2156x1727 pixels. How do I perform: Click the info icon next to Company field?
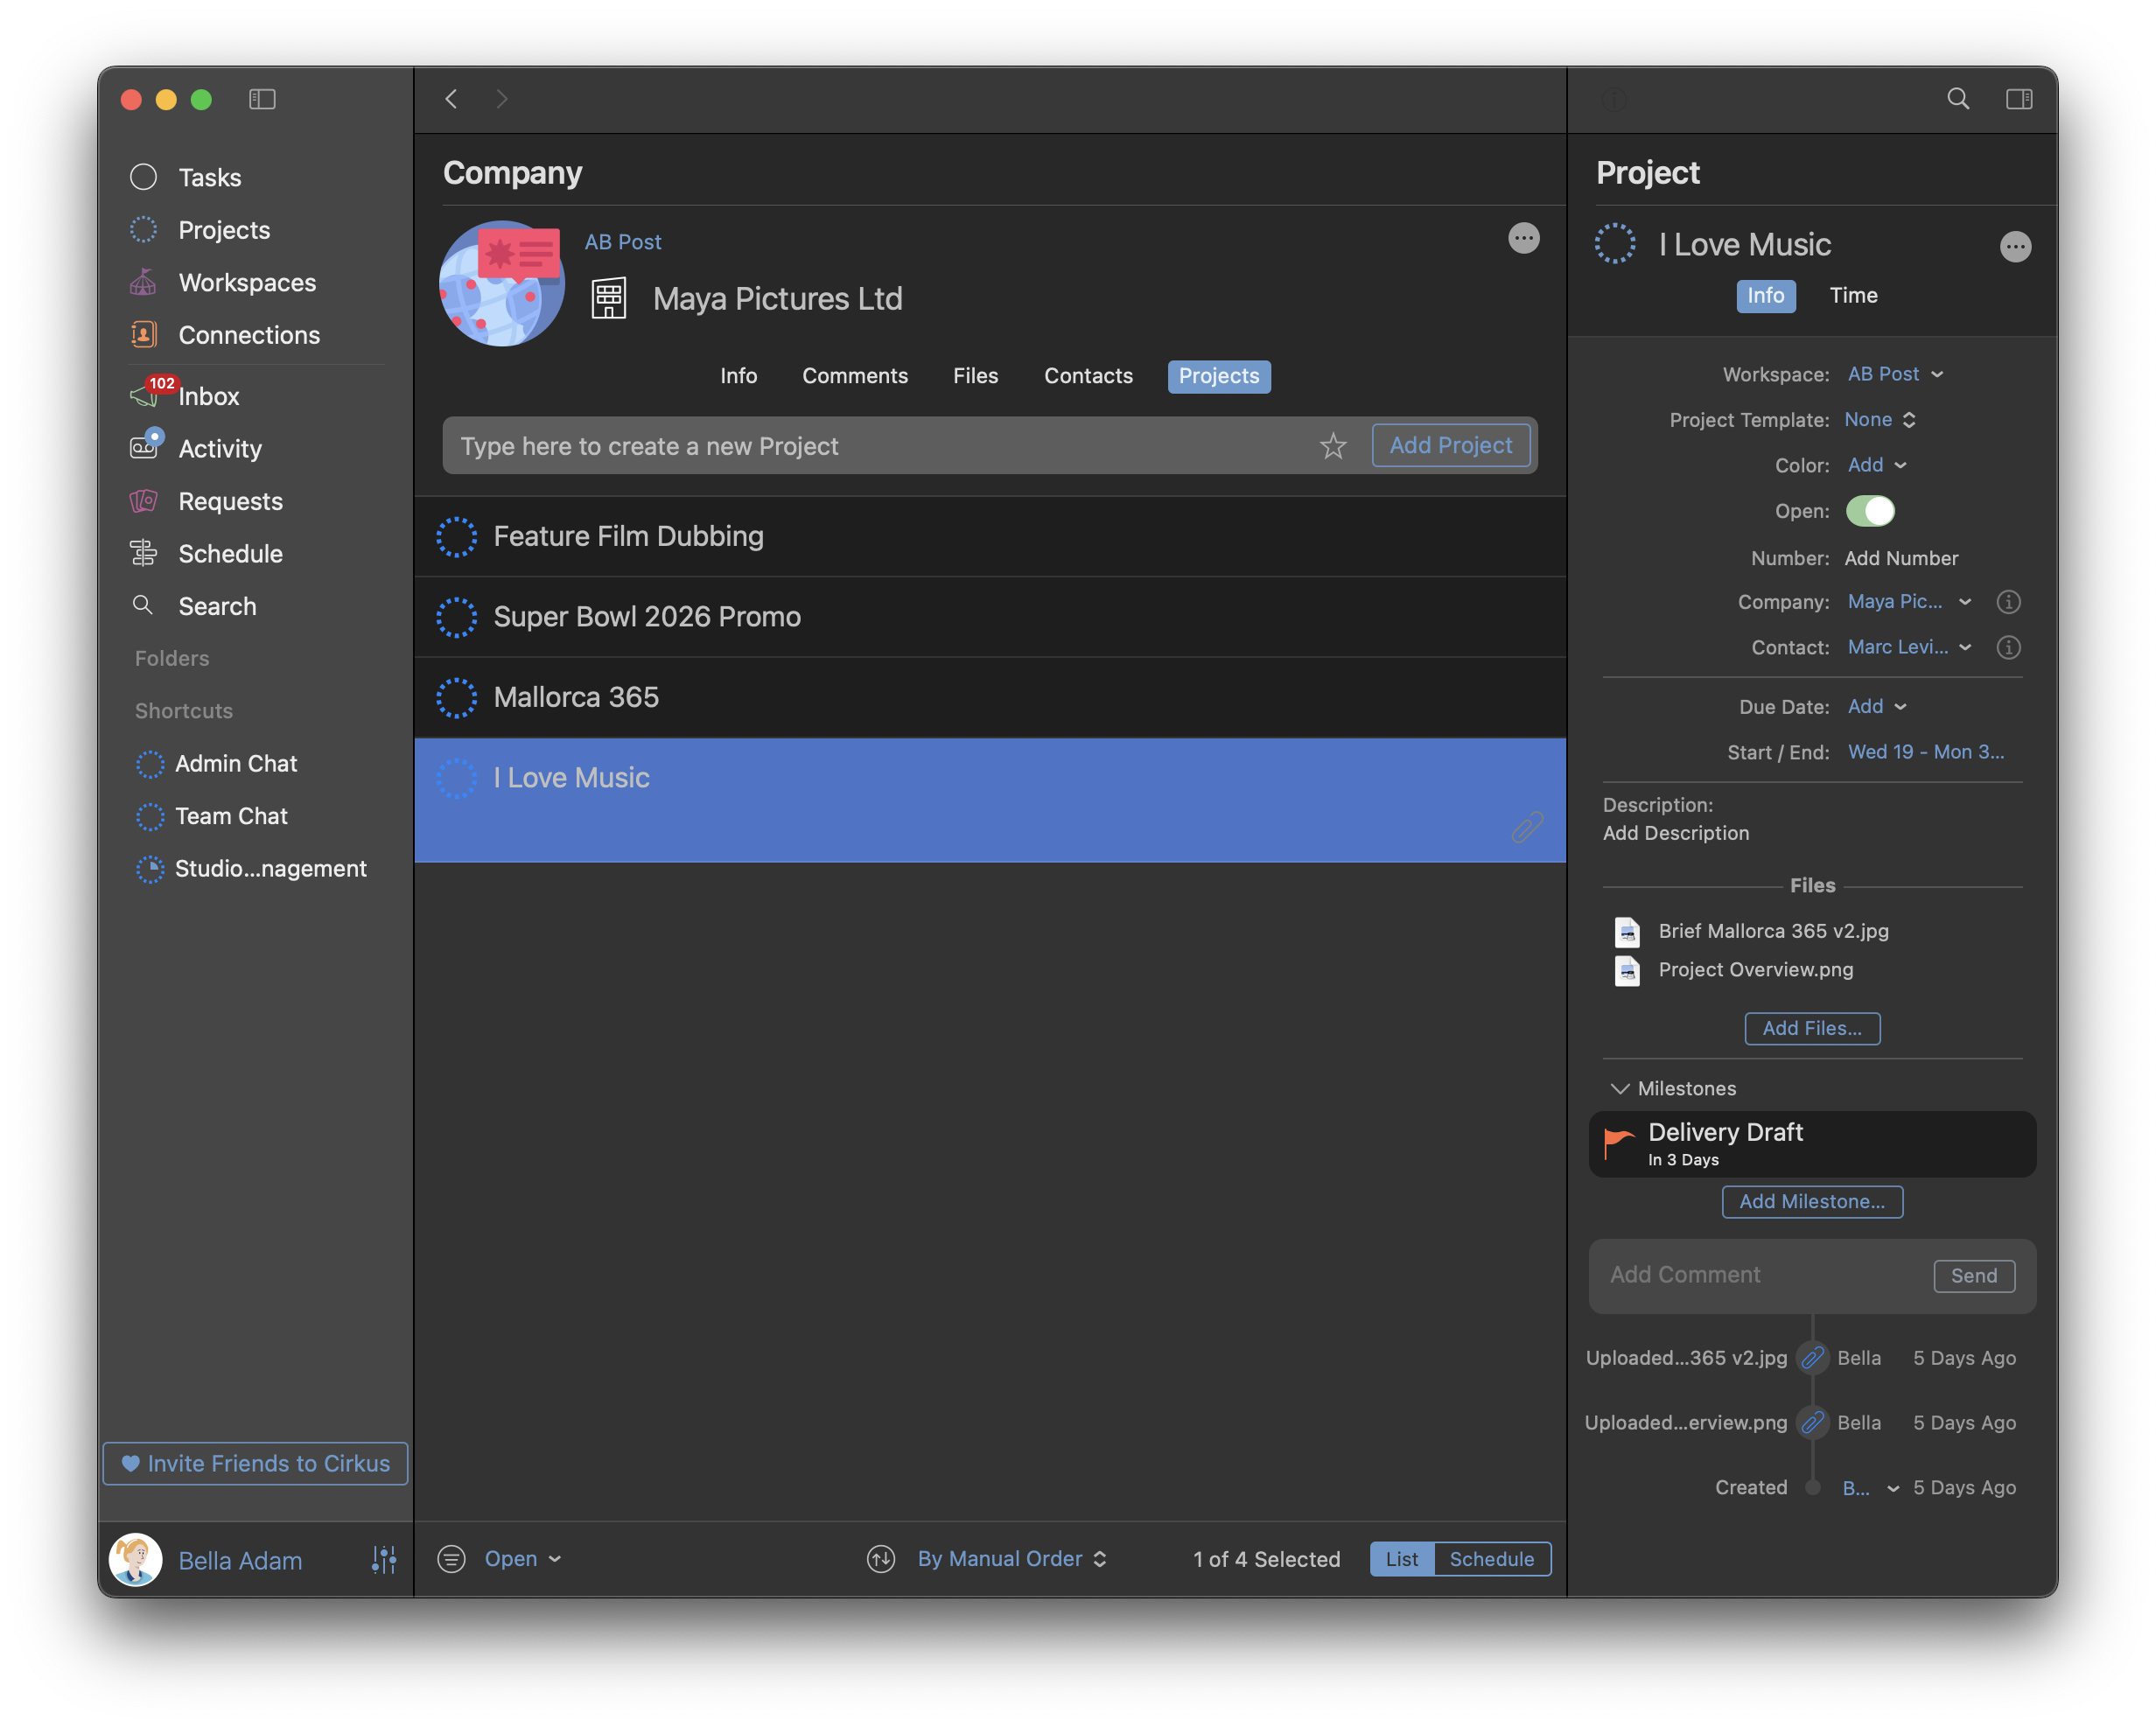point(2008,602)
